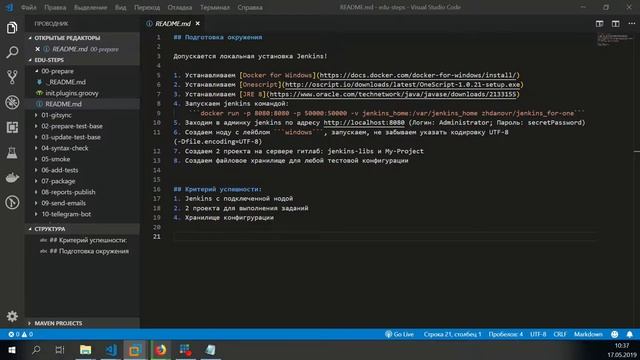
Task: Select the README.md editor tab
Action: 173,24
